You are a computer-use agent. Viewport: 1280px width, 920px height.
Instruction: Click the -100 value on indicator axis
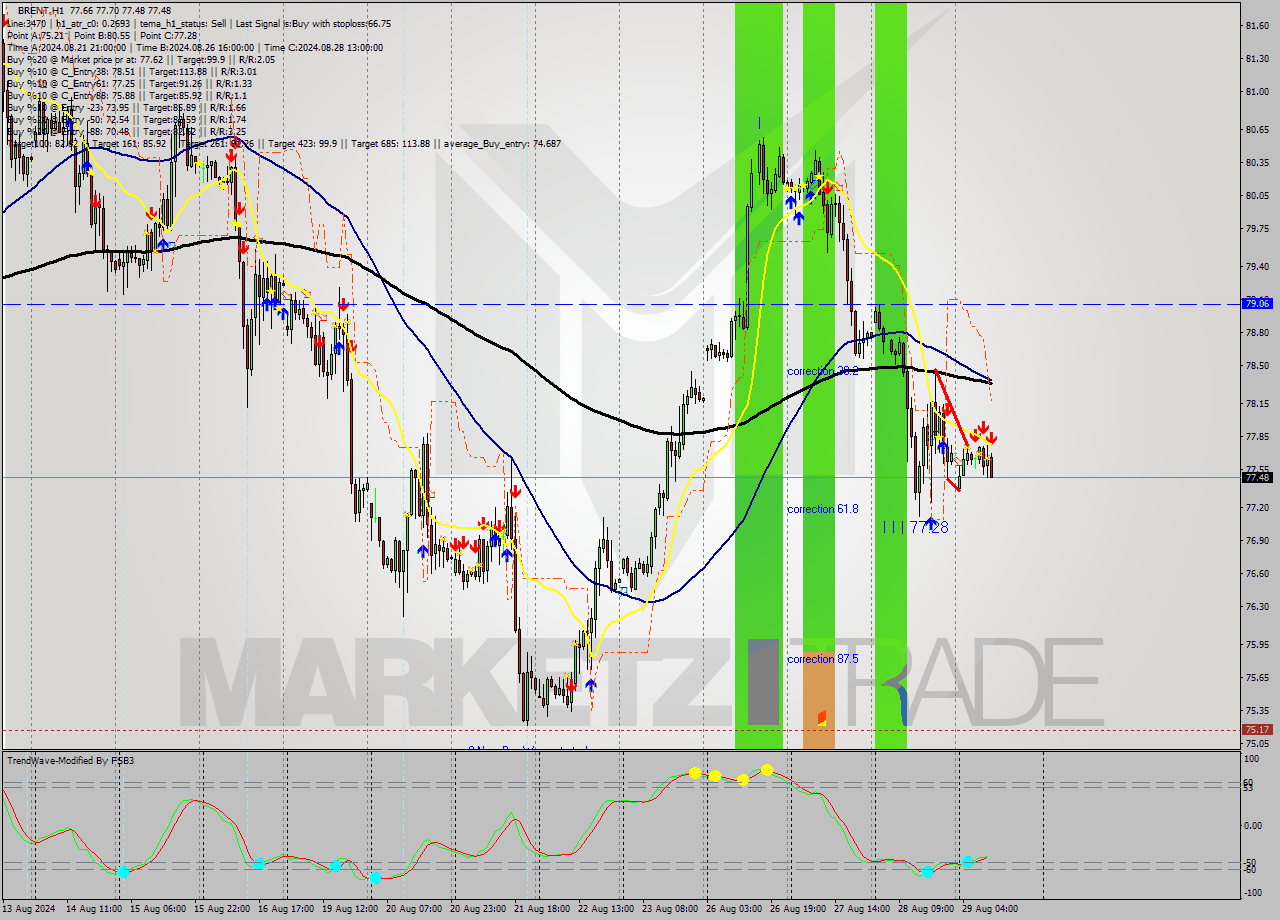(1253, 895)
